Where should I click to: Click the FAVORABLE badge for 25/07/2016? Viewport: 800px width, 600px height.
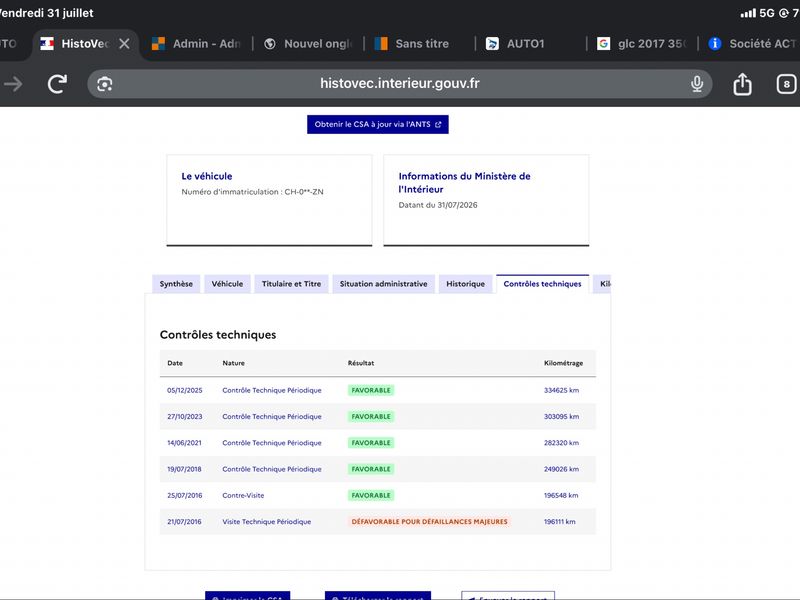pyautogui.click(x=371, y=495)
